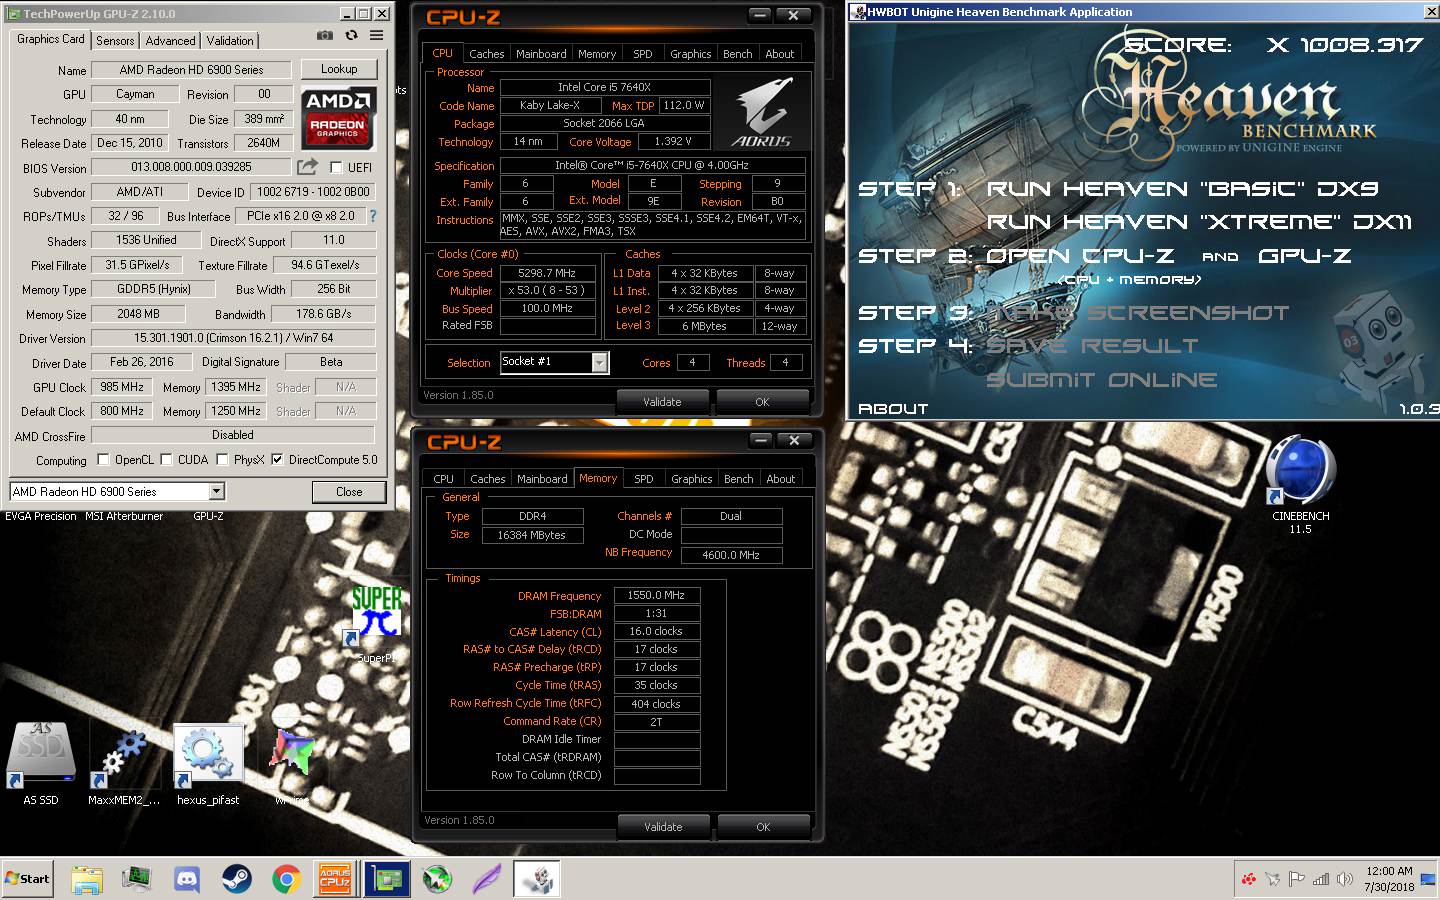
Task: Click the Core Speed value 5298.7 MHz
Action: click(x=547, y=273)
